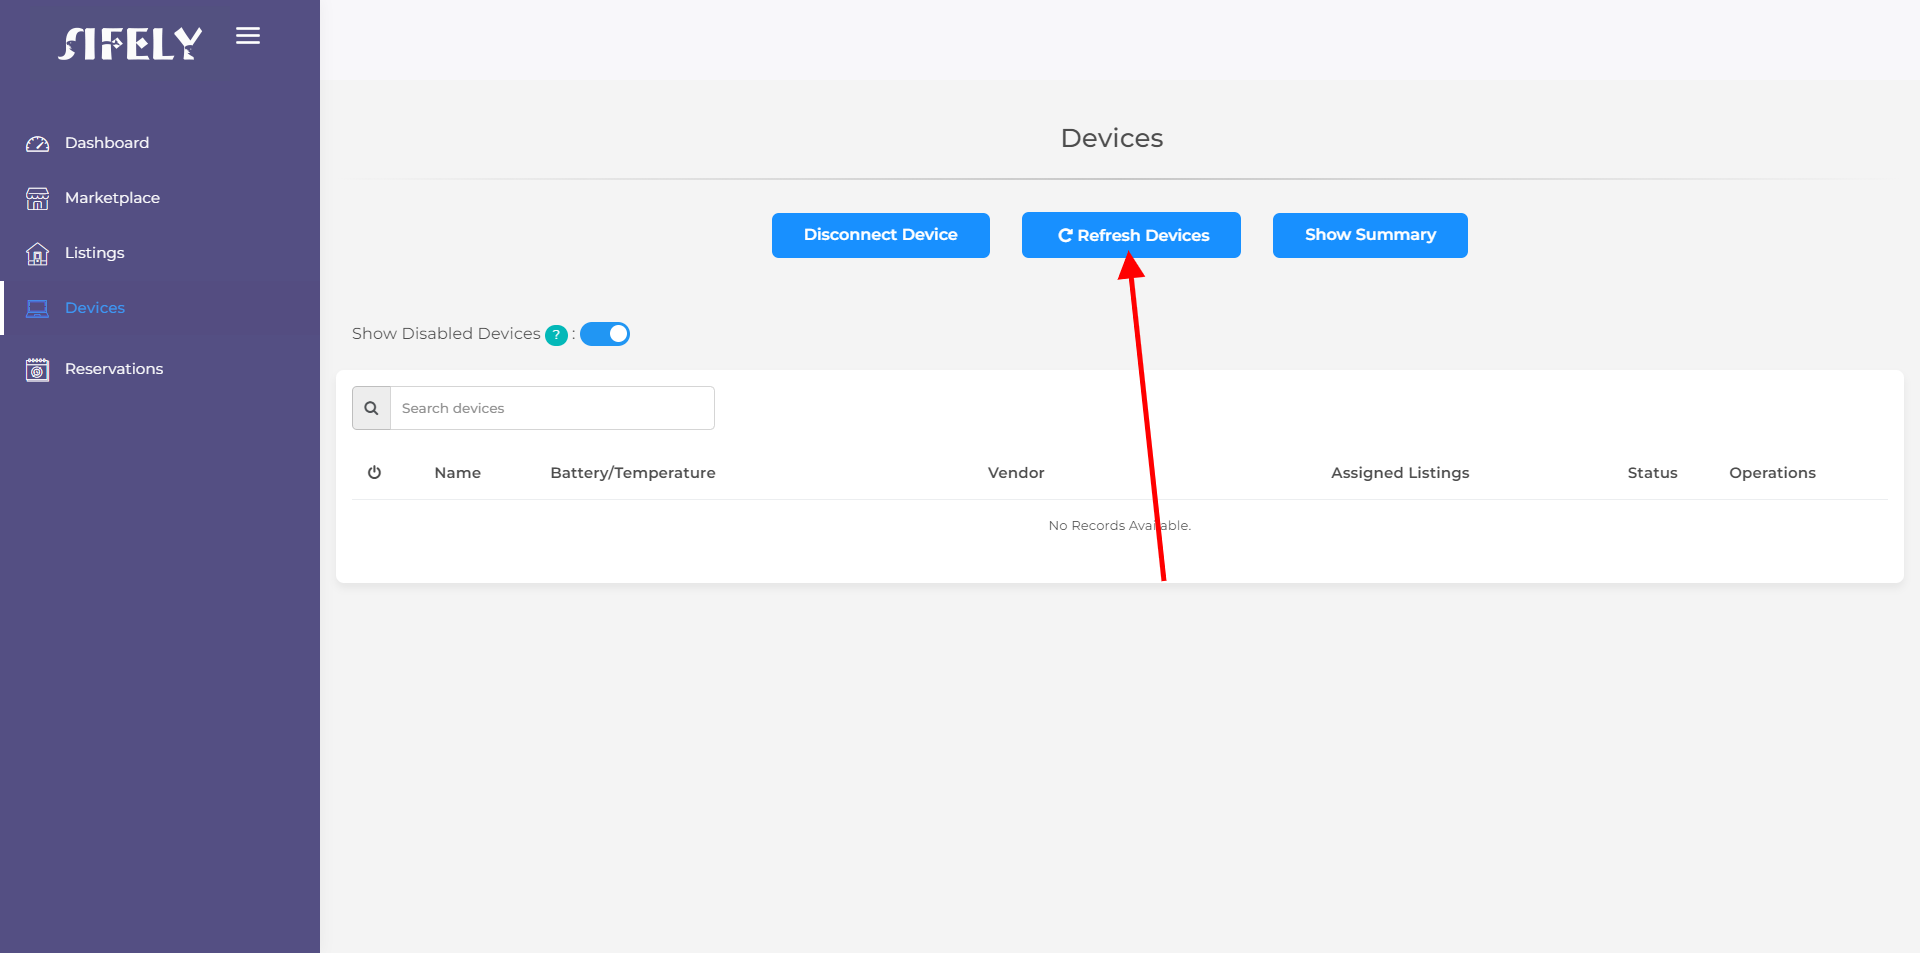Click the power icon column header
Image resolution: width=1920 pixels, height=953 pixels.
(374, 472)
